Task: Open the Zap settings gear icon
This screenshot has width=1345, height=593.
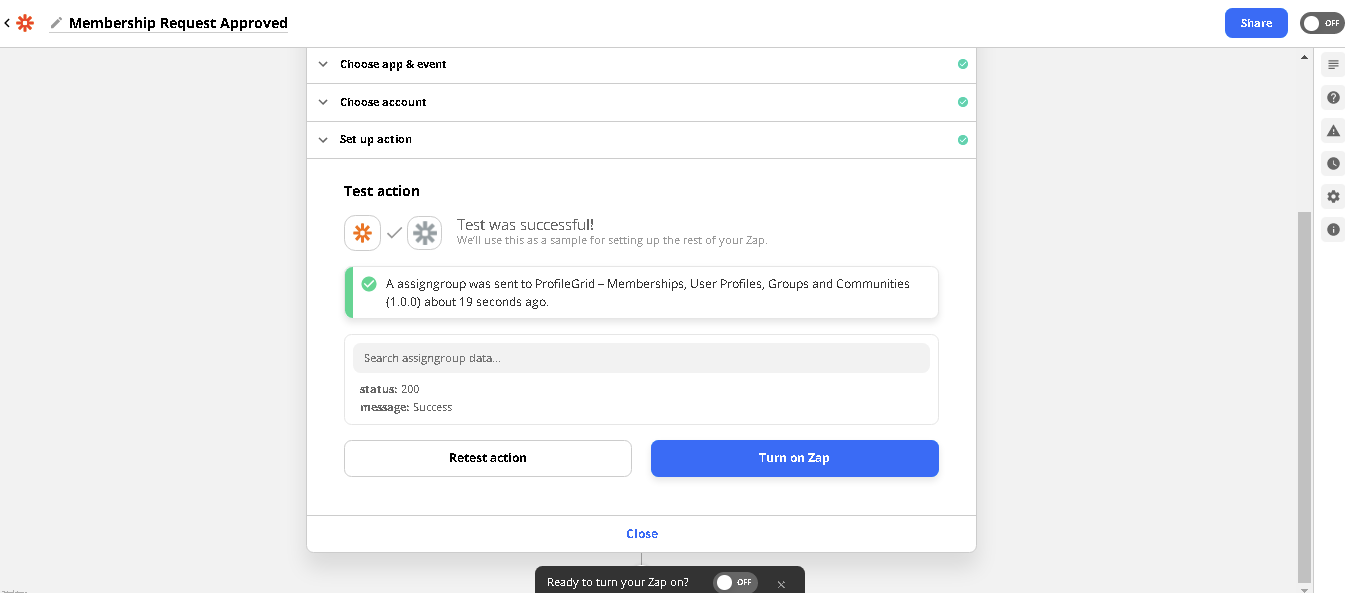Action: coord(1333,197)
